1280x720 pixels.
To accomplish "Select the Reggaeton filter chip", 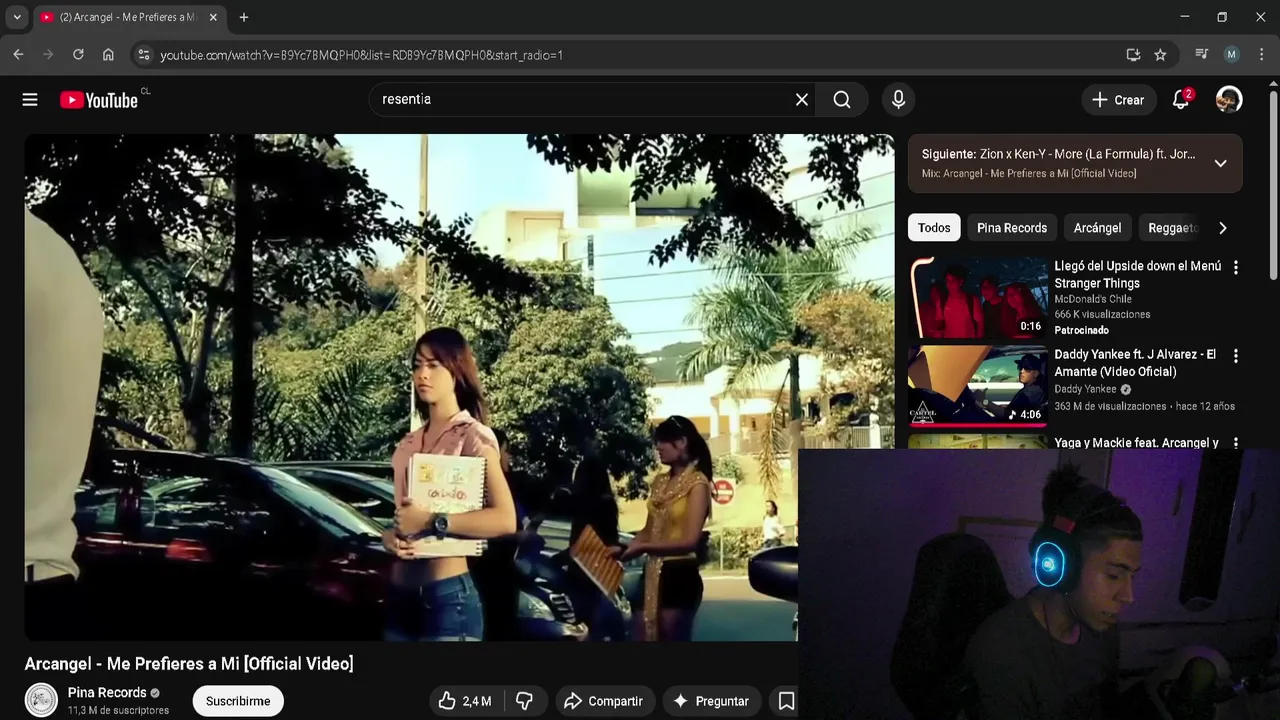I will [x=1171, y=228].
